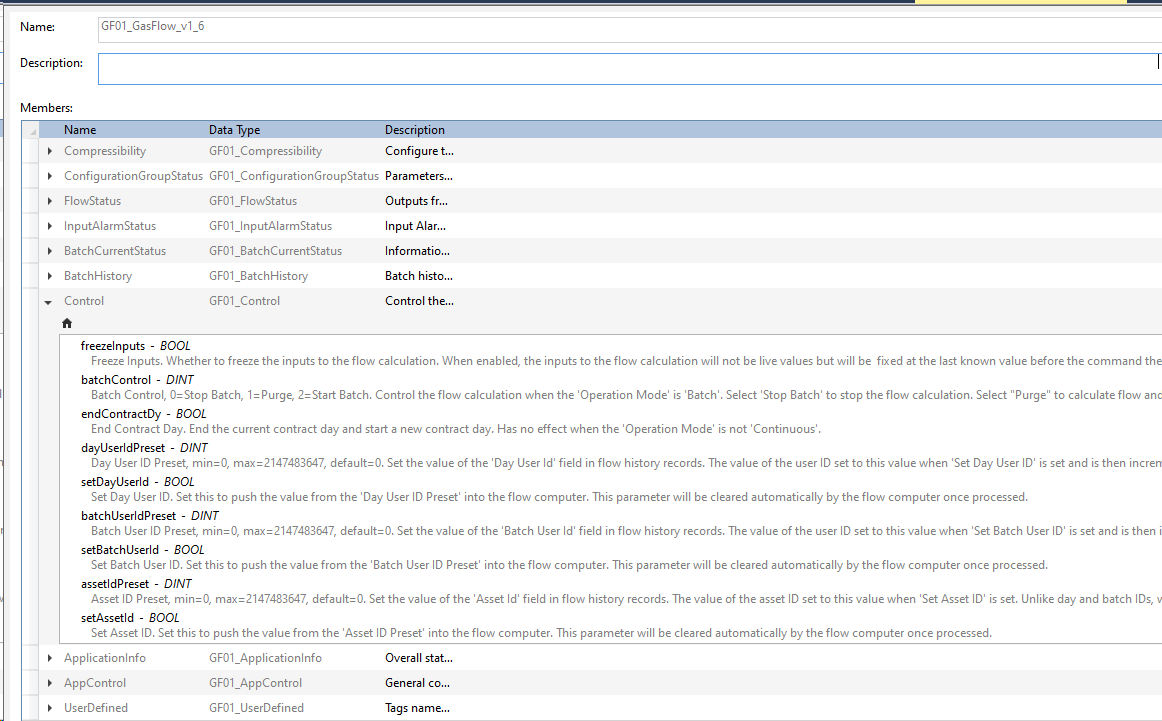The image size is (1162, 721).
Task: Expand the ApplicationInfo member
Action: pos(50,658)
